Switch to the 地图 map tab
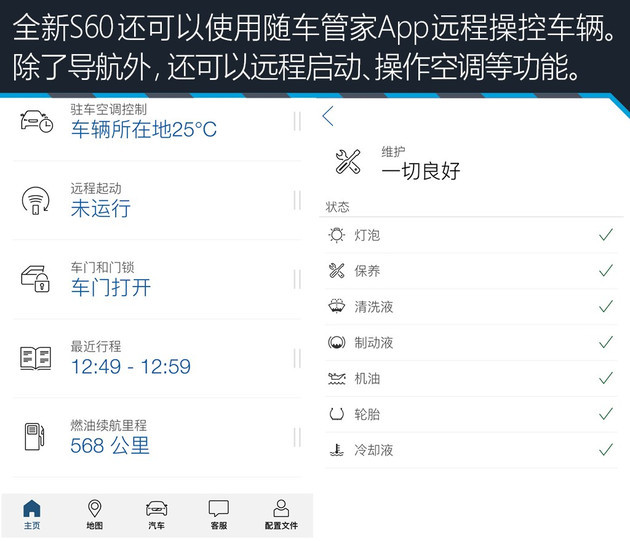 94,515
